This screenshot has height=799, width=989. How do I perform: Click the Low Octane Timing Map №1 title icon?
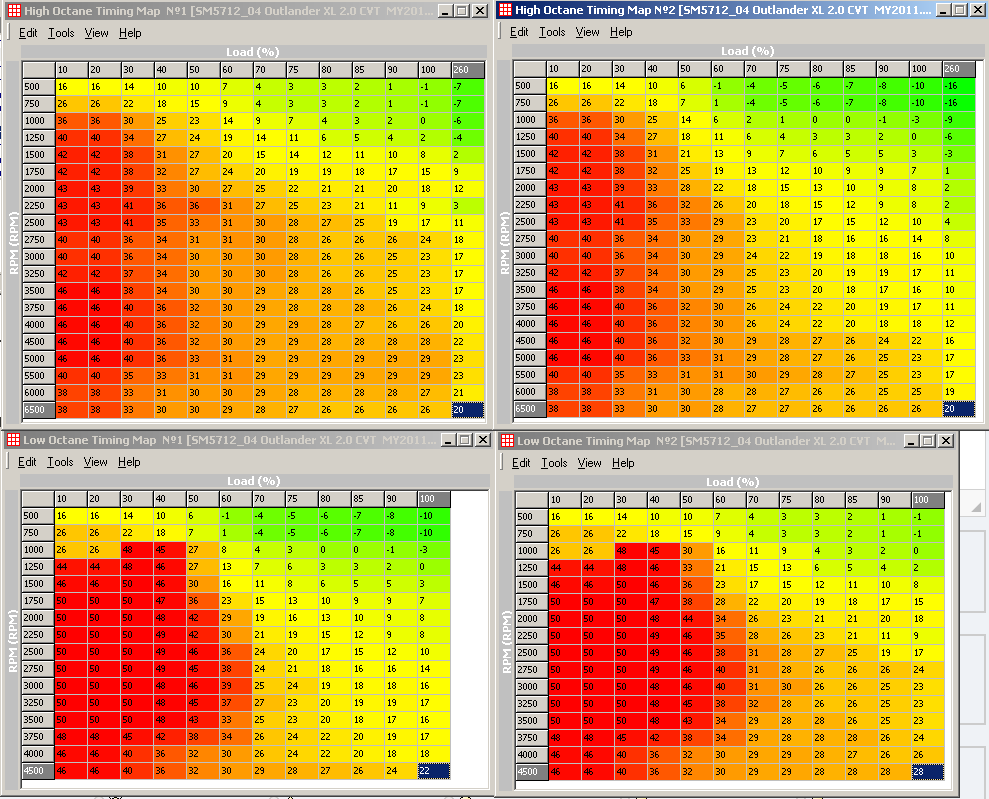click(12, 440)
